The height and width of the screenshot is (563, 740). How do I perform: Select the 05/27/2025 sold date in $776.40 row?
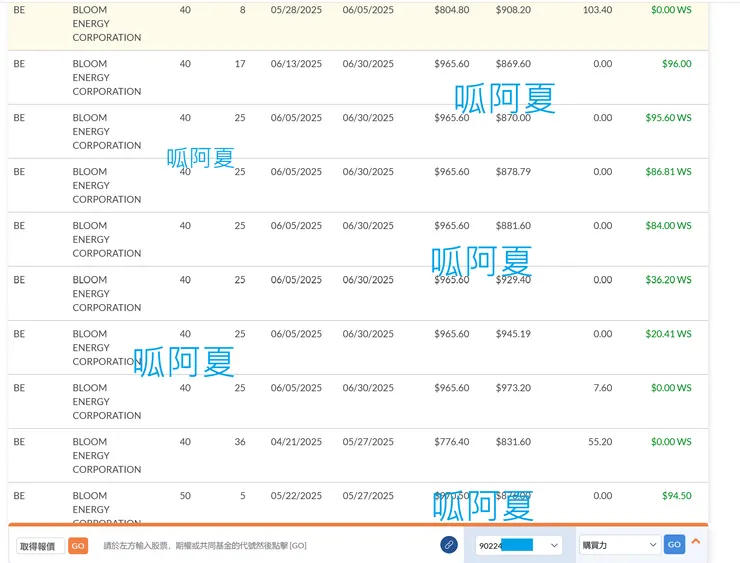pos(368,442)
